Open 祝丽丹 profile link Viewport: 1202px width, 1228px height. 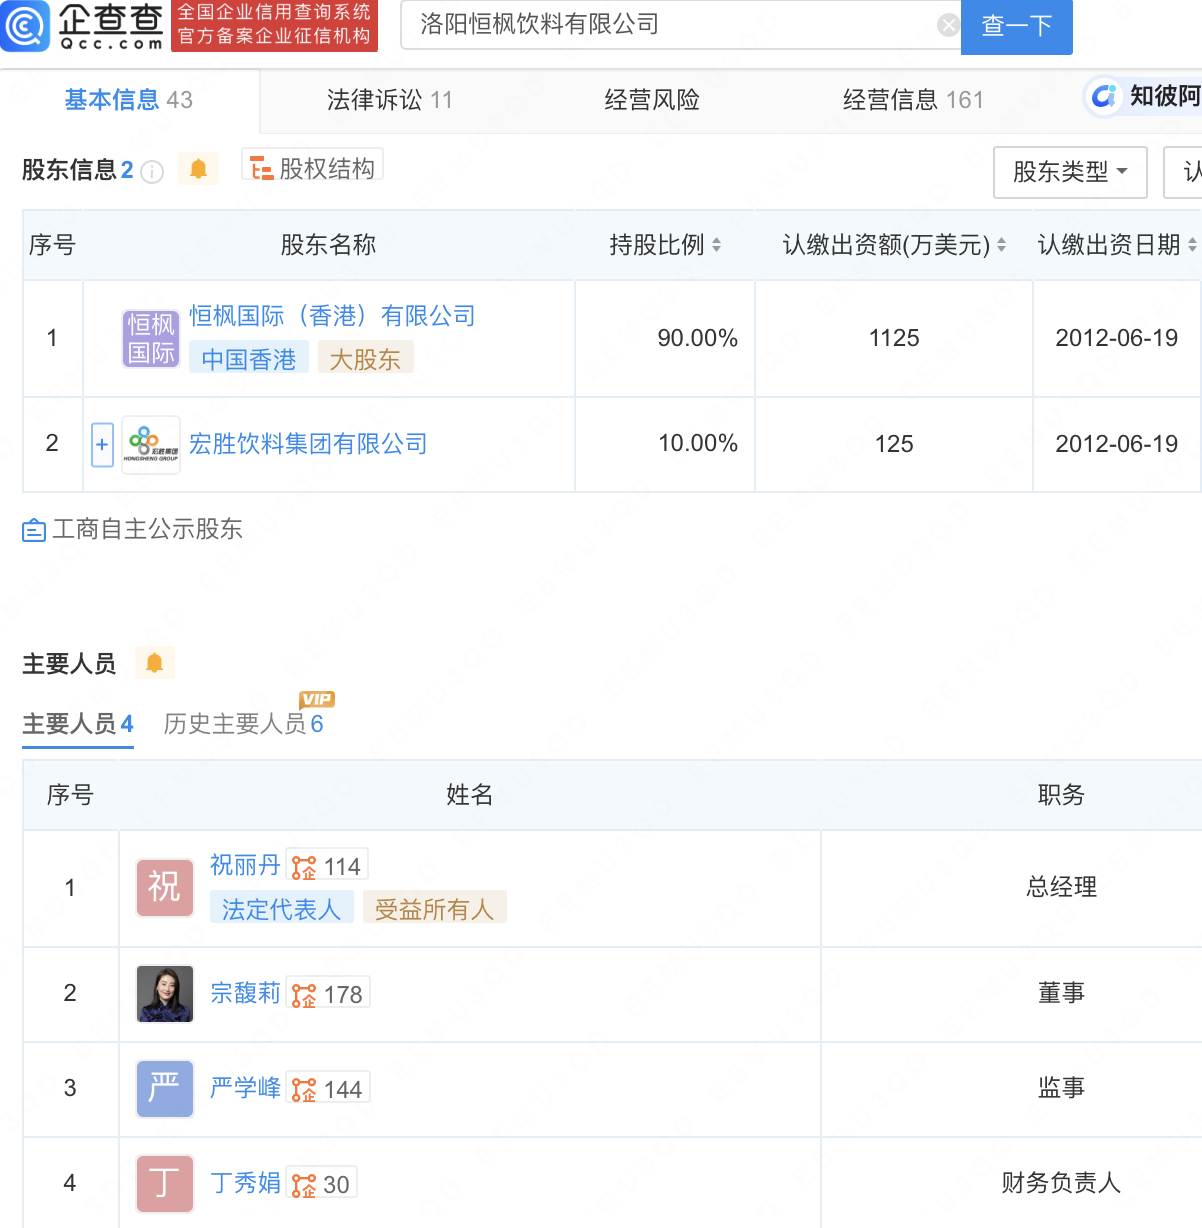(245, 865)
